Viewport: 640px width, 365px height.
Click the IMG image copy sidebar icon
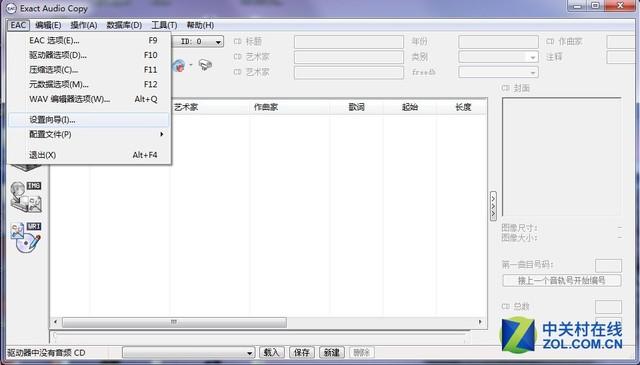coord(26,197)
